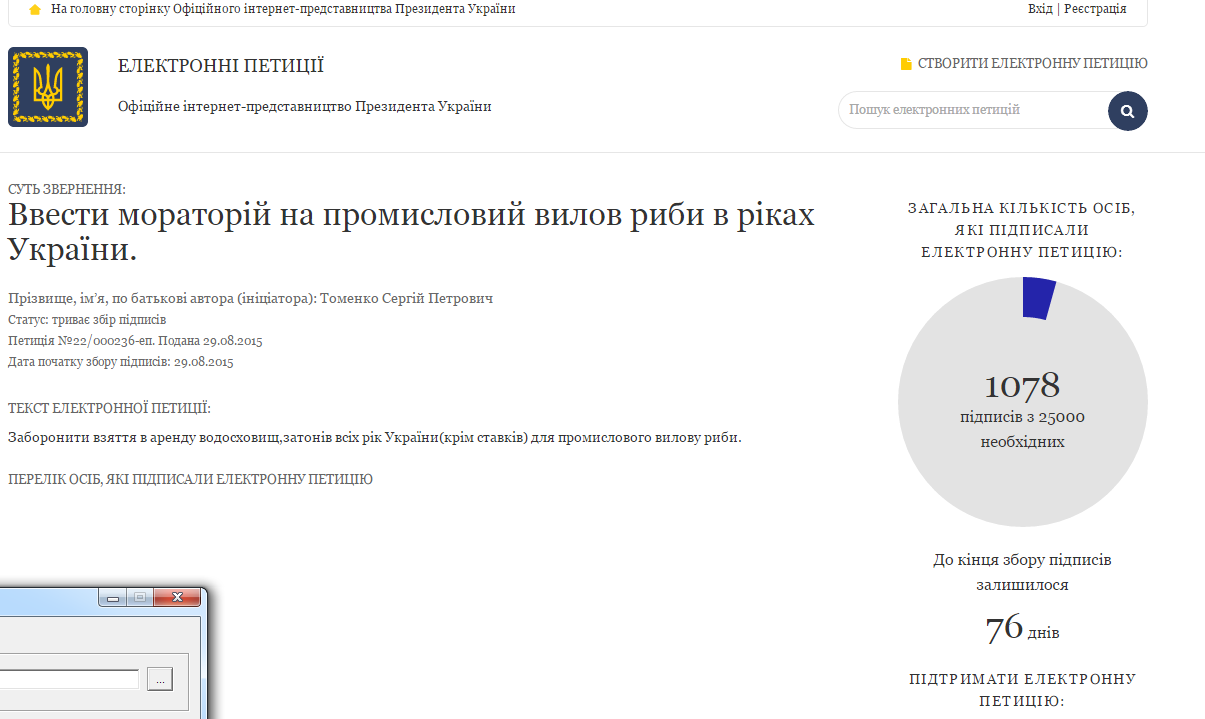The height and width of the screenshot is (719, 1205).
Task: Click the 'Офіційне інтернет-представництво Президента України' subtitle
Action: click(x=304, y=107)
